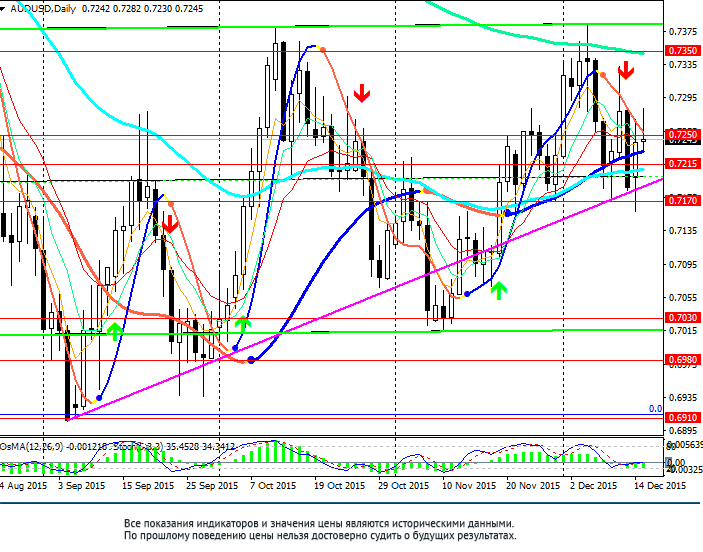Click the green buy arrow near 10 Nov 2015

click(499, 291)
